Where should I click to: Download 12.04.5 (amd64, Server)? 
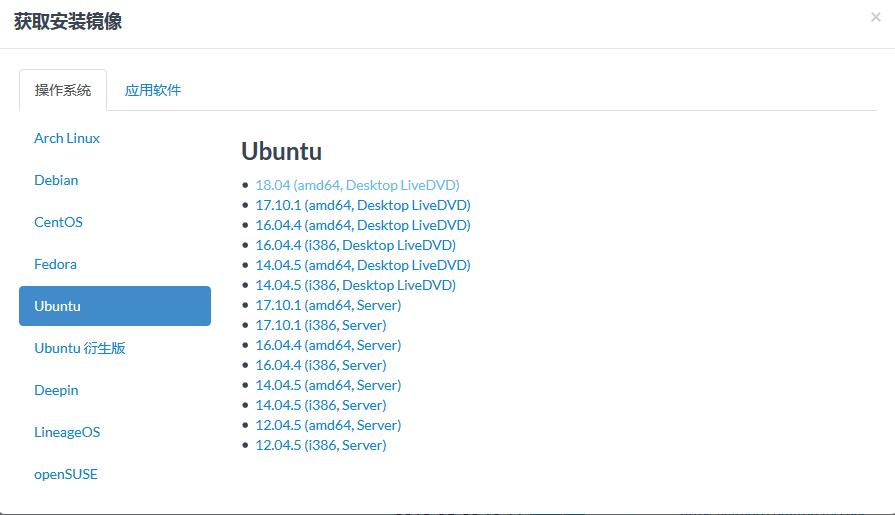coord(328,425)
